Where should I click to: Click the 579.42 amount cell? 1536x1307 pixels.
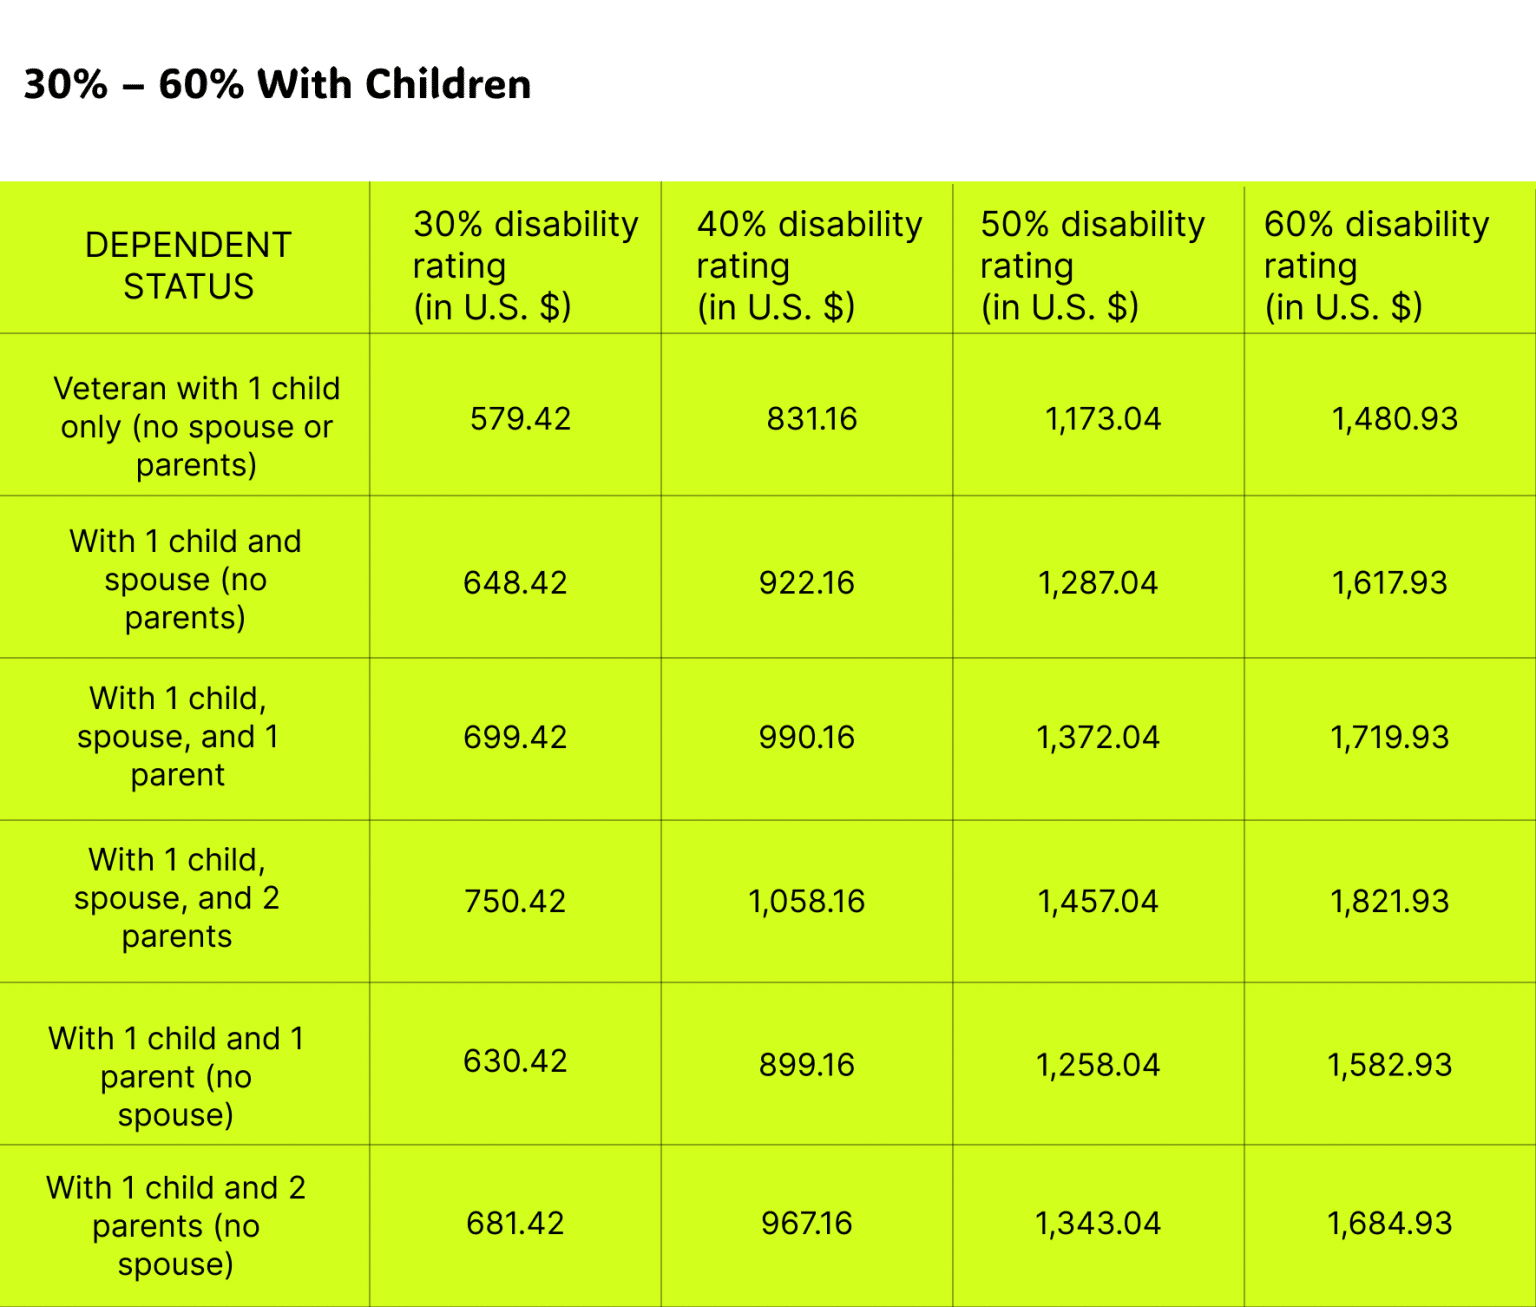520,419
